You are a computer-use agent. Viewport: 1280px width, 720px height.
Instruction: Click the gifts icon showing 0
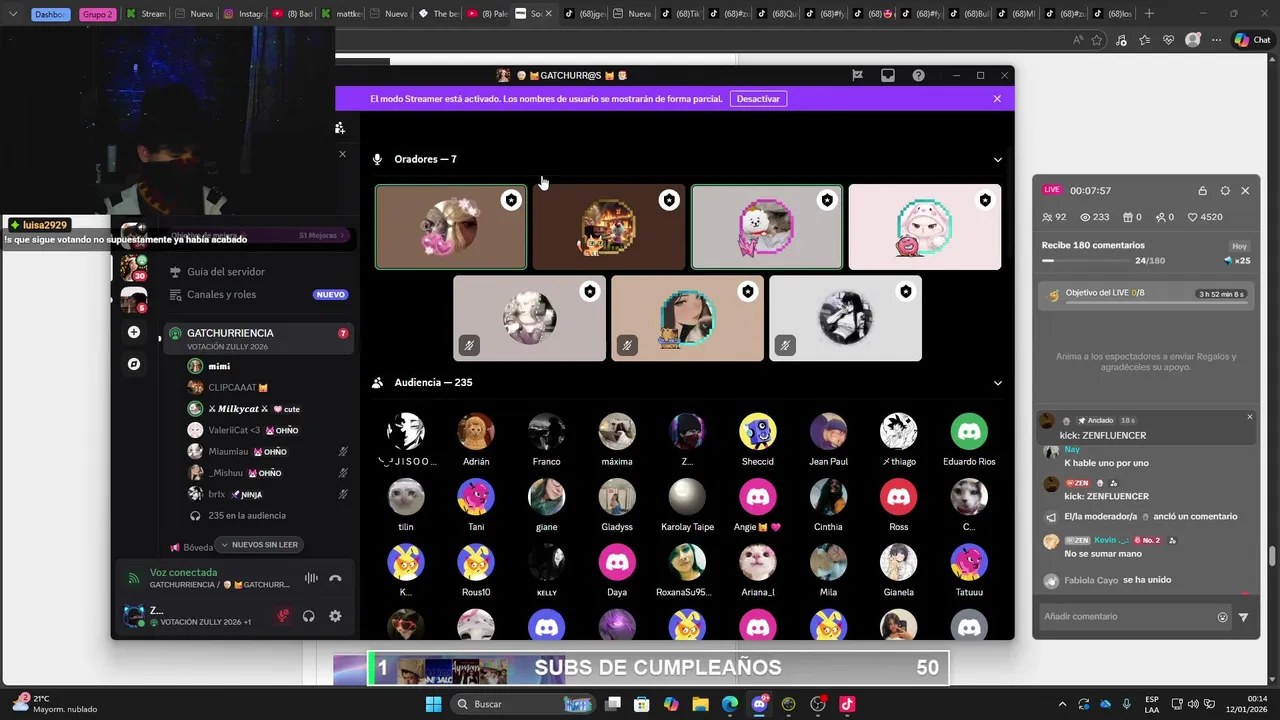[x=1127, y=217]
